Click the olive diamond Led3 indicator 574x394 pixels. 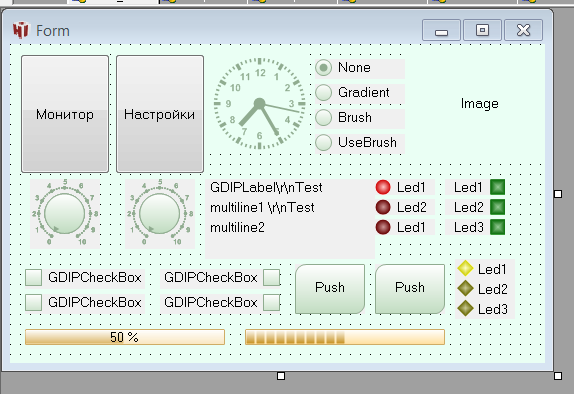[x=466, y=308]
